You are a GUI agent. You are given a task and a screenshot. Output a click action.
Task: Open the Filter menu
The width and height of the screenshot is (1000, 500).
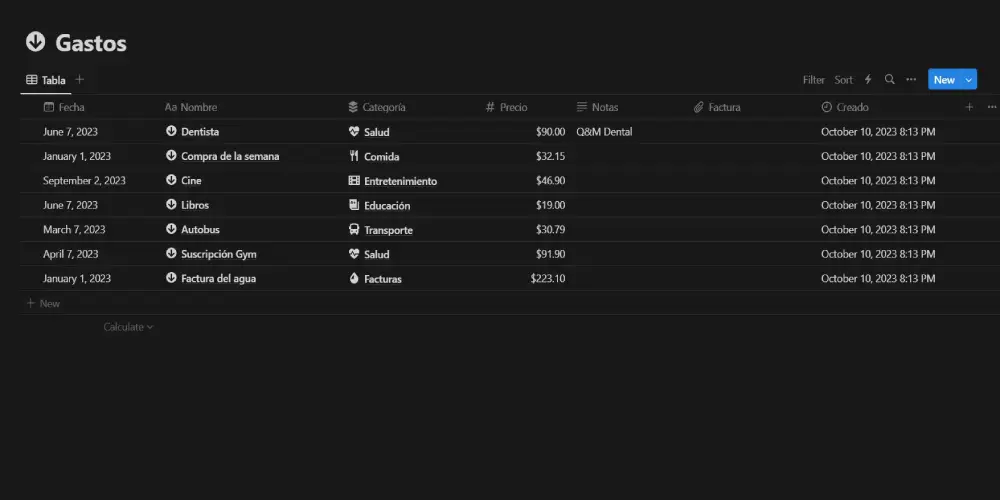tap(814, 80)
